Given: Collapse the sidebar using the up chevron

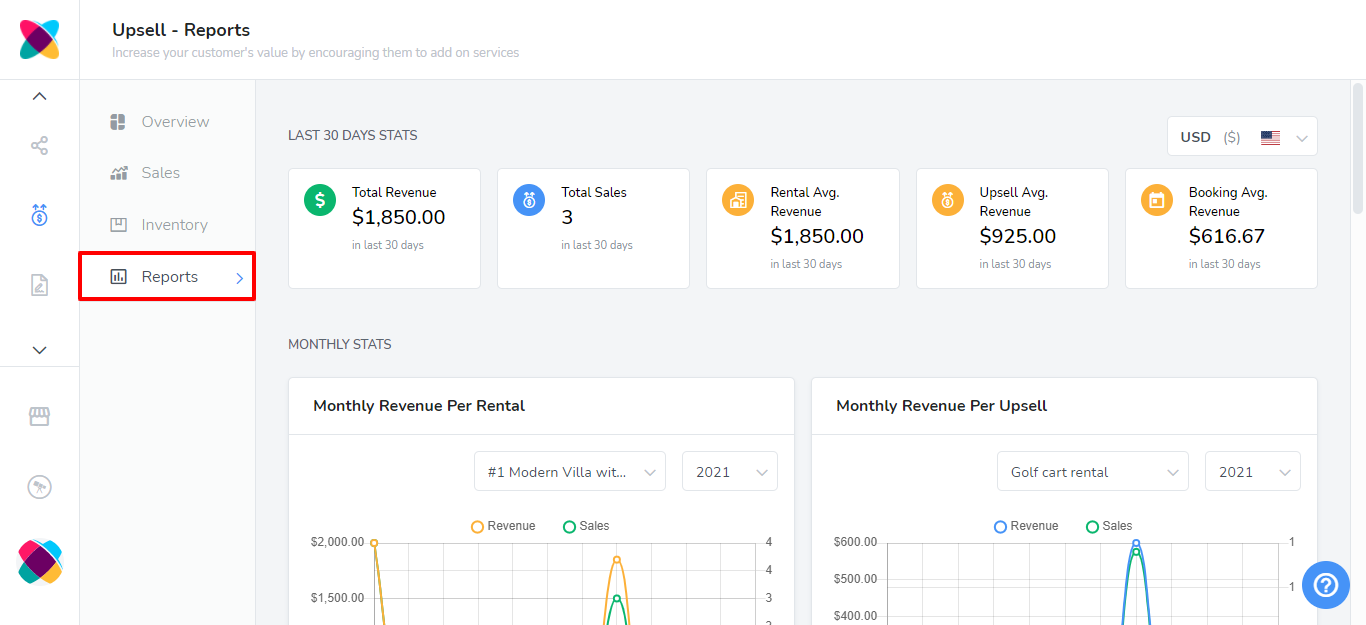Looking at the screenshot, I should coord(39,96).
